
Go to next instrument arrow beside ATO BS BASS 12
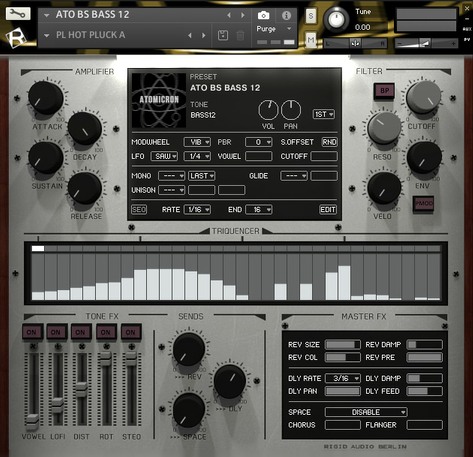point(243,15)
